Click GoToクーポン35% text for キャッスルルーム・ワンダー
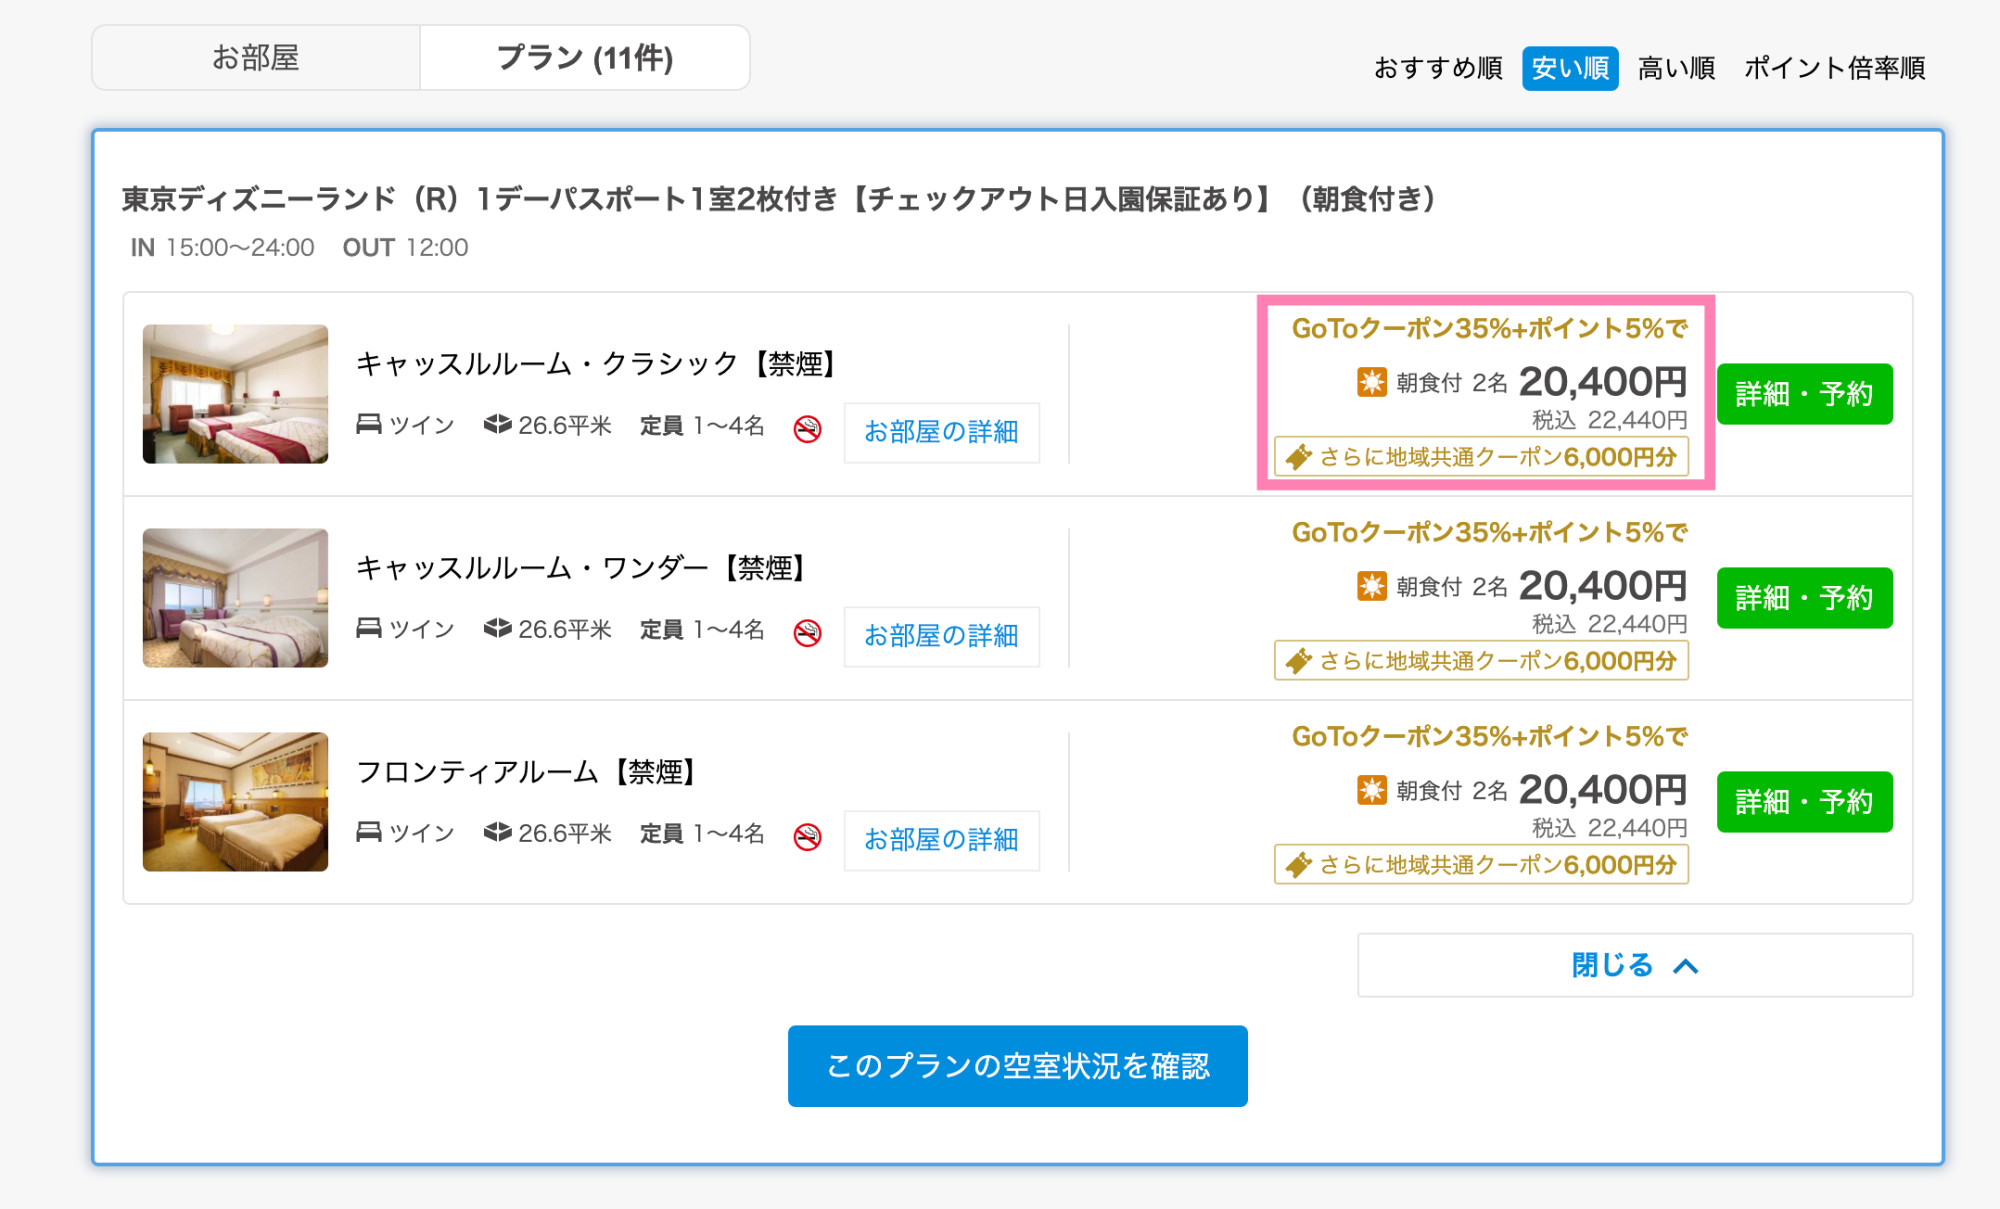The width and height of the screenshot is (2000, 1209). [x=1490, y=532]
